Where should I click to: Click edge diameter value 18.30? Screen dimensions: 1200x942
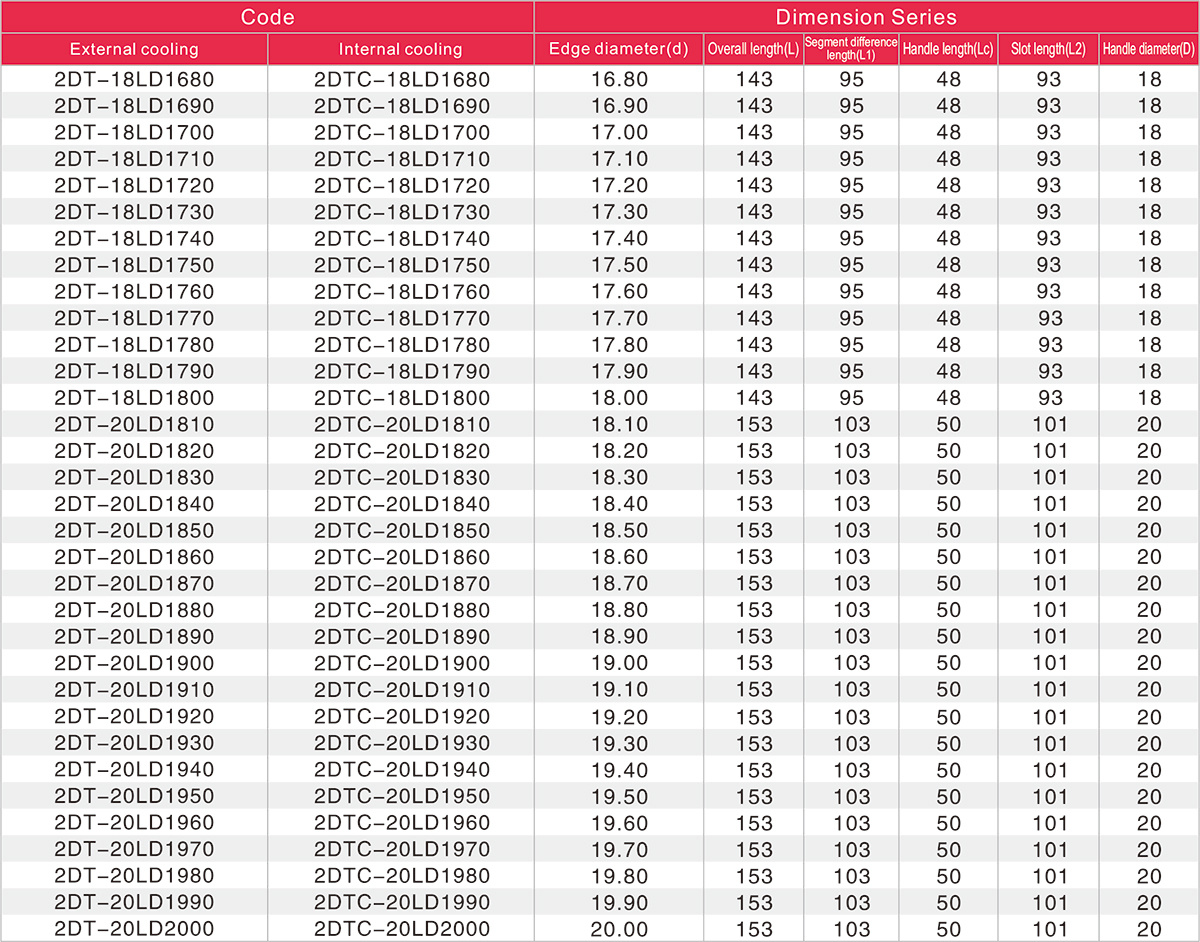[619, 477]
